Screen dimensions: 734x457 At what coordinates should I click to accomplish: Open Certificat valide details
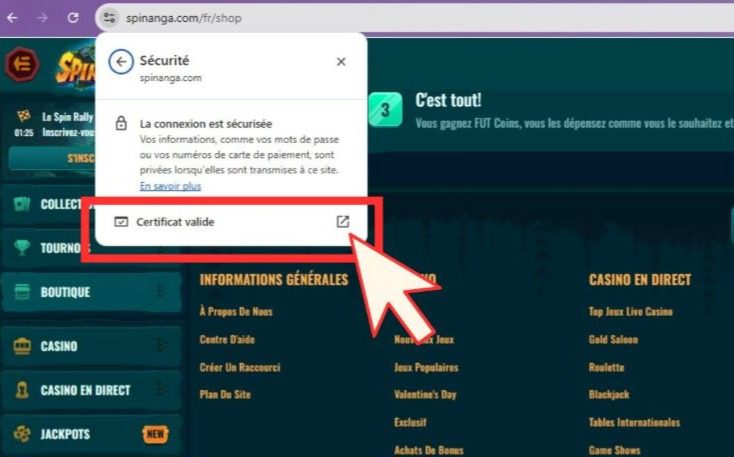(231, 221)
